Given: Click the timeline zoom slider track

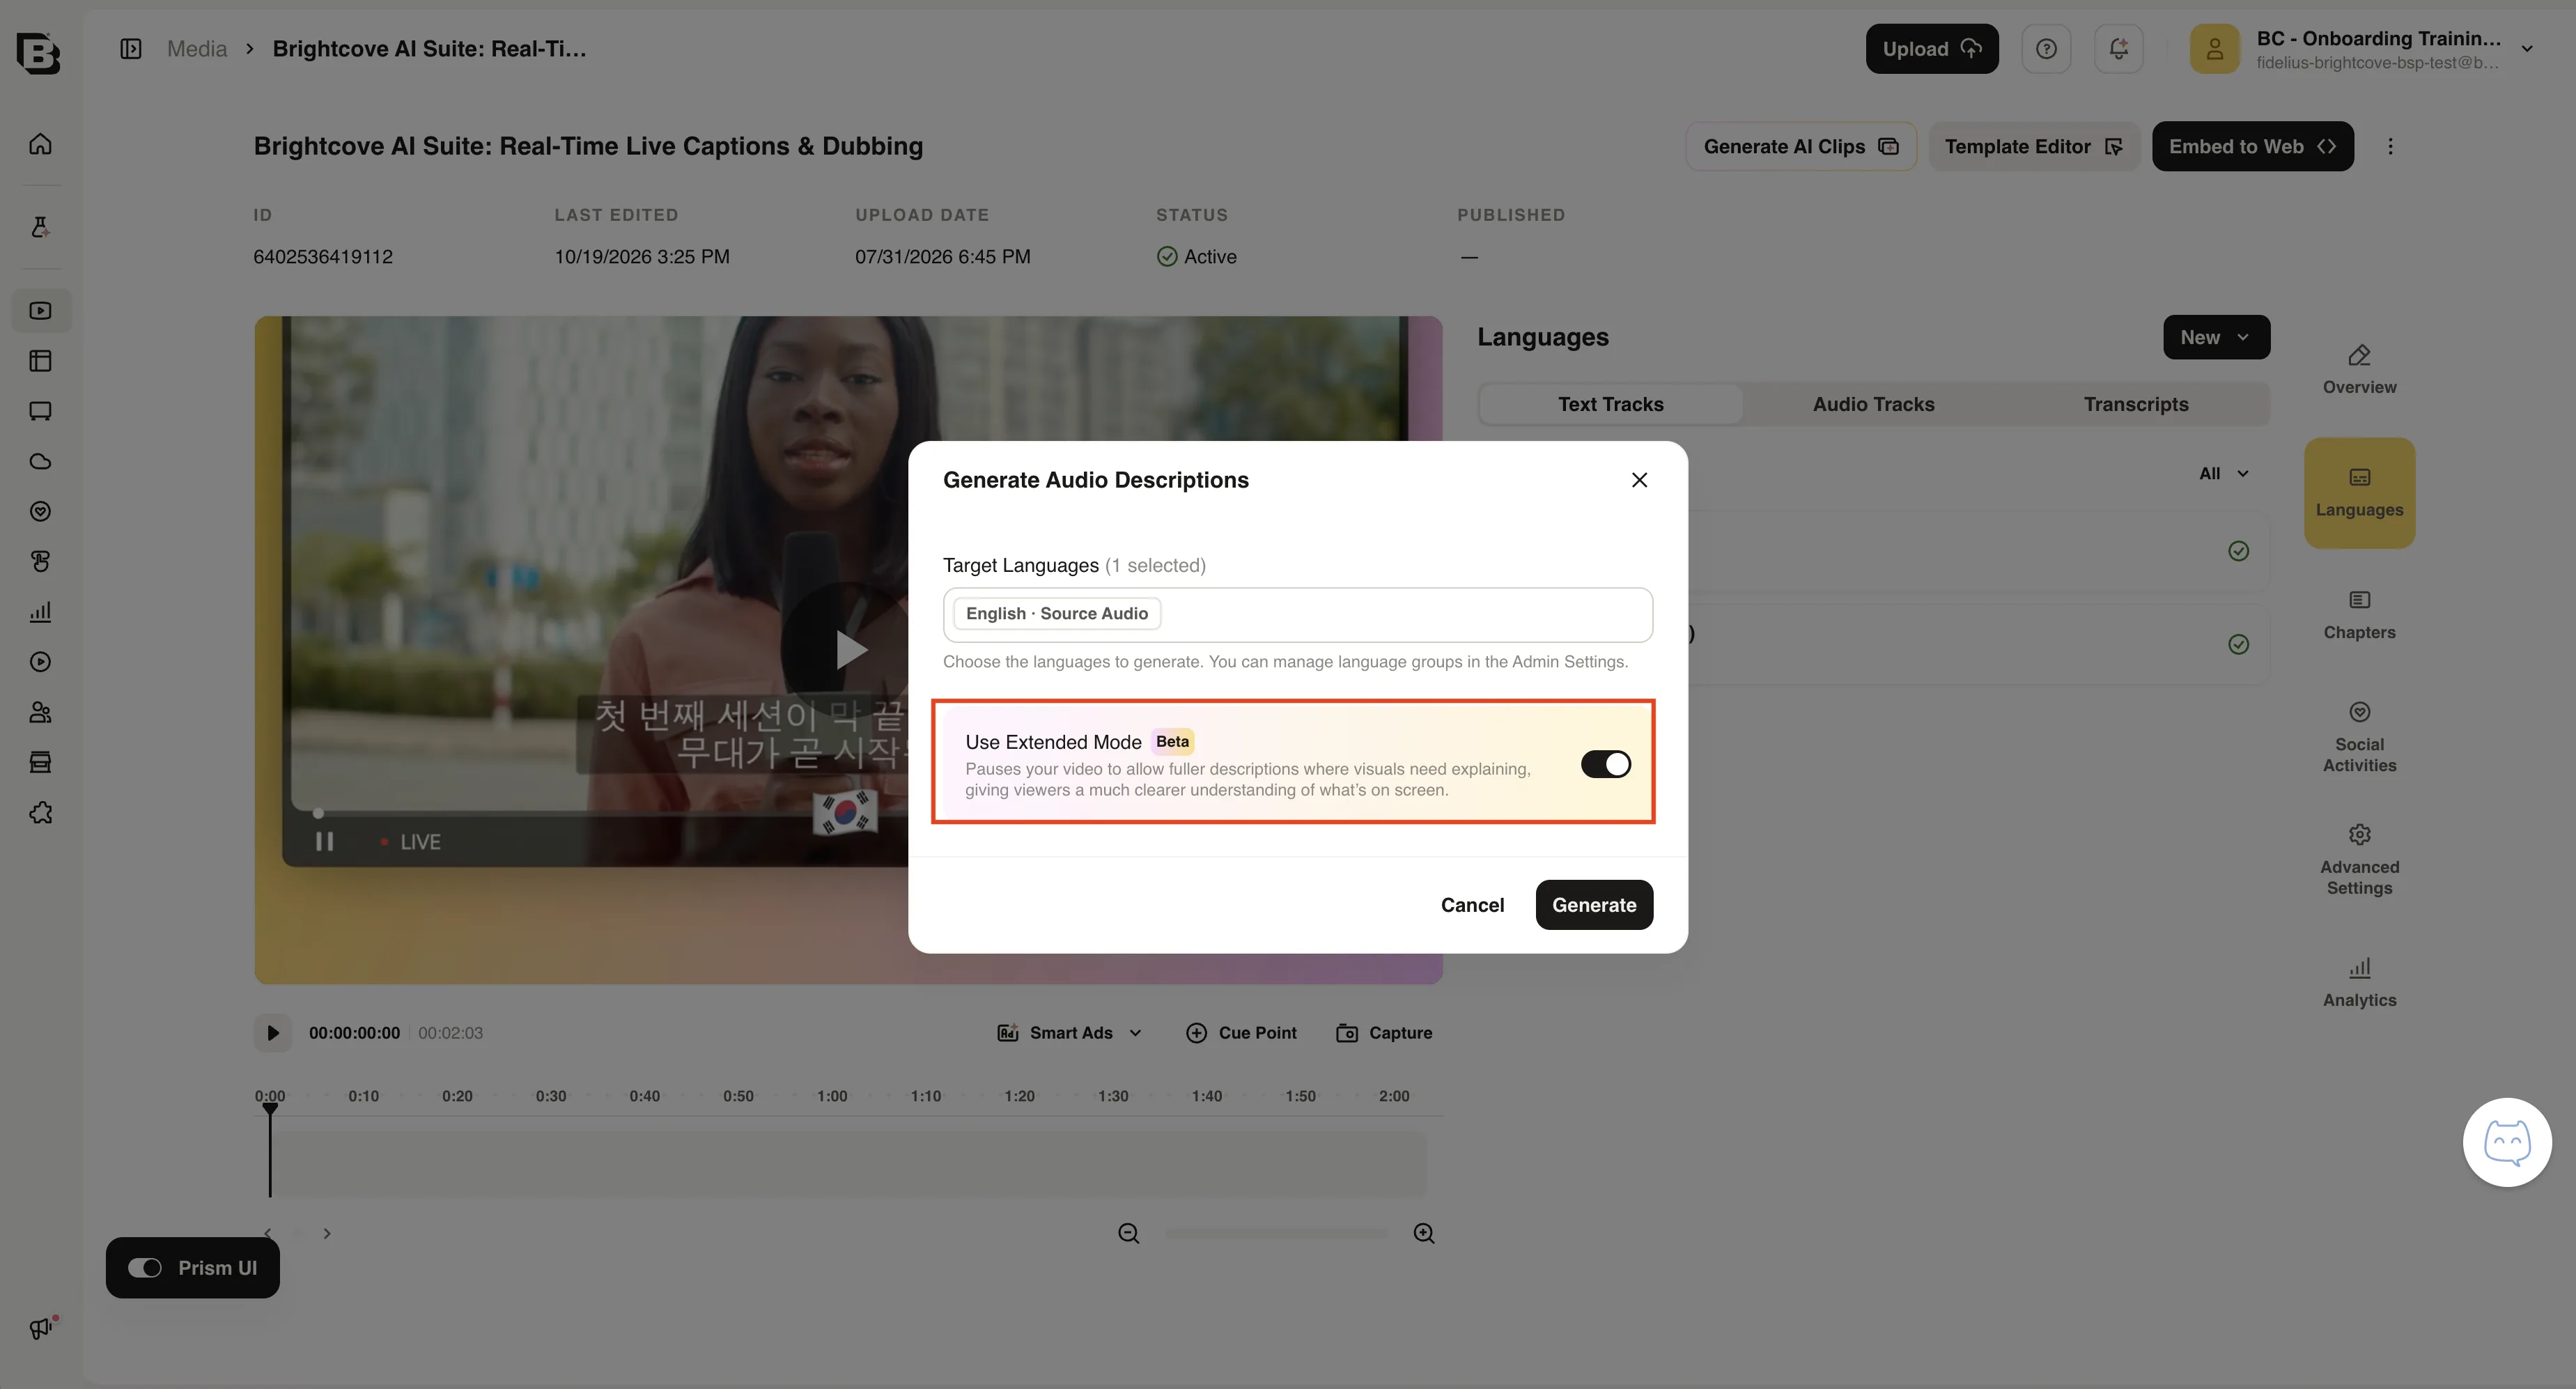Looking at the screenshot, I should [x=1276, y=1233].
